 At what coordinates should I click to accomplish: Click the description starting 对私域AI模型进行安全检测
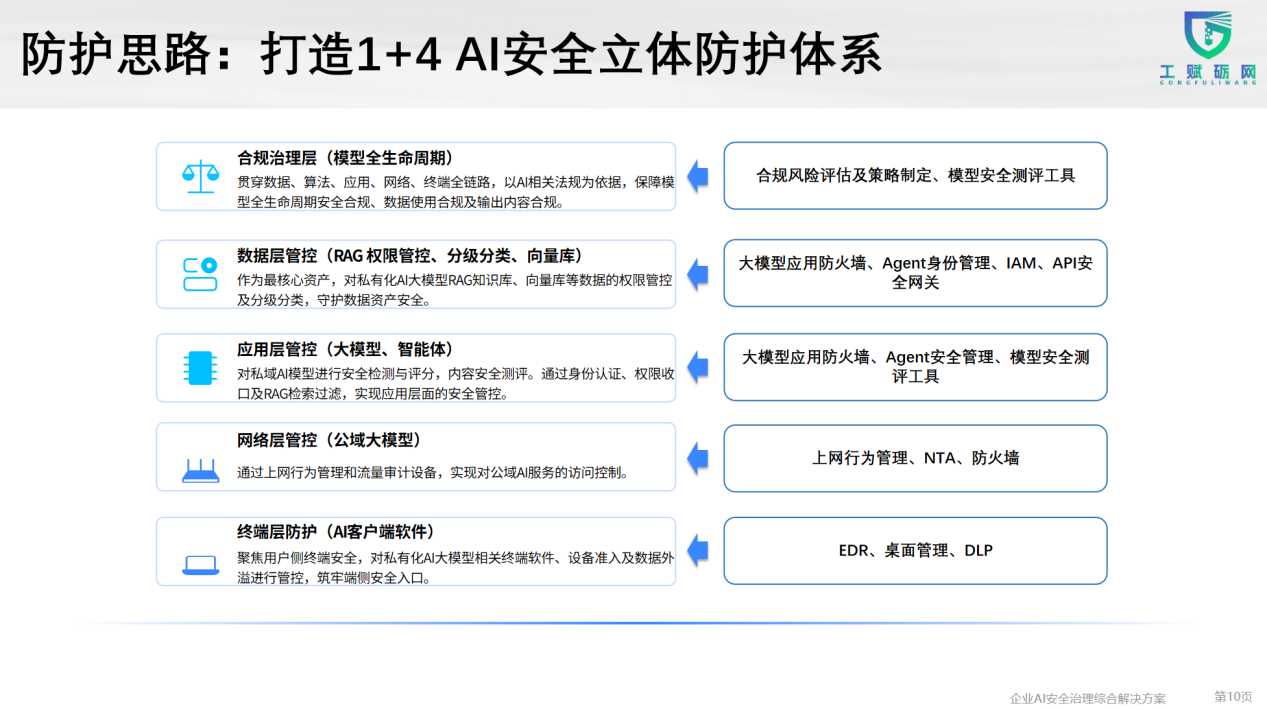[x=455, y=384]
